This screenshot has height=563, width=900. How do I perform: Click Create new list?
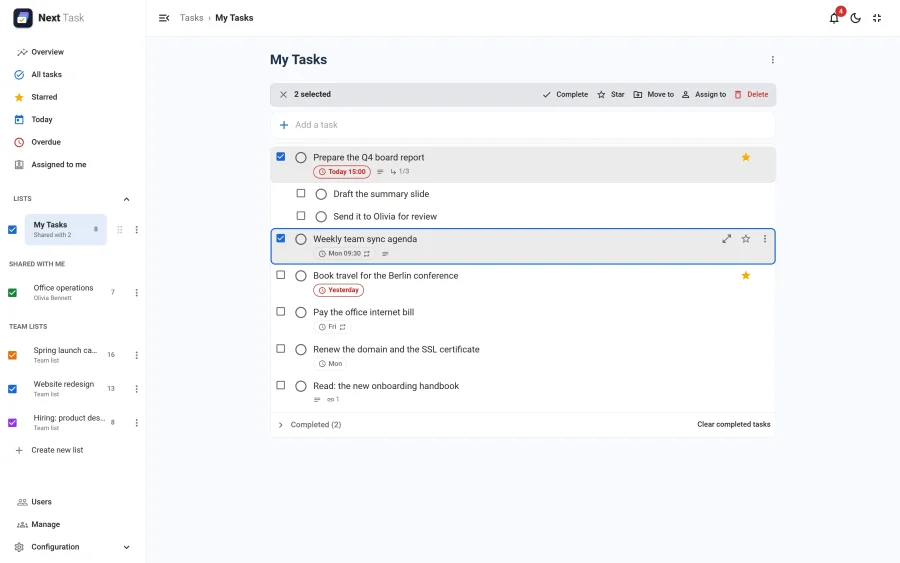57,450
